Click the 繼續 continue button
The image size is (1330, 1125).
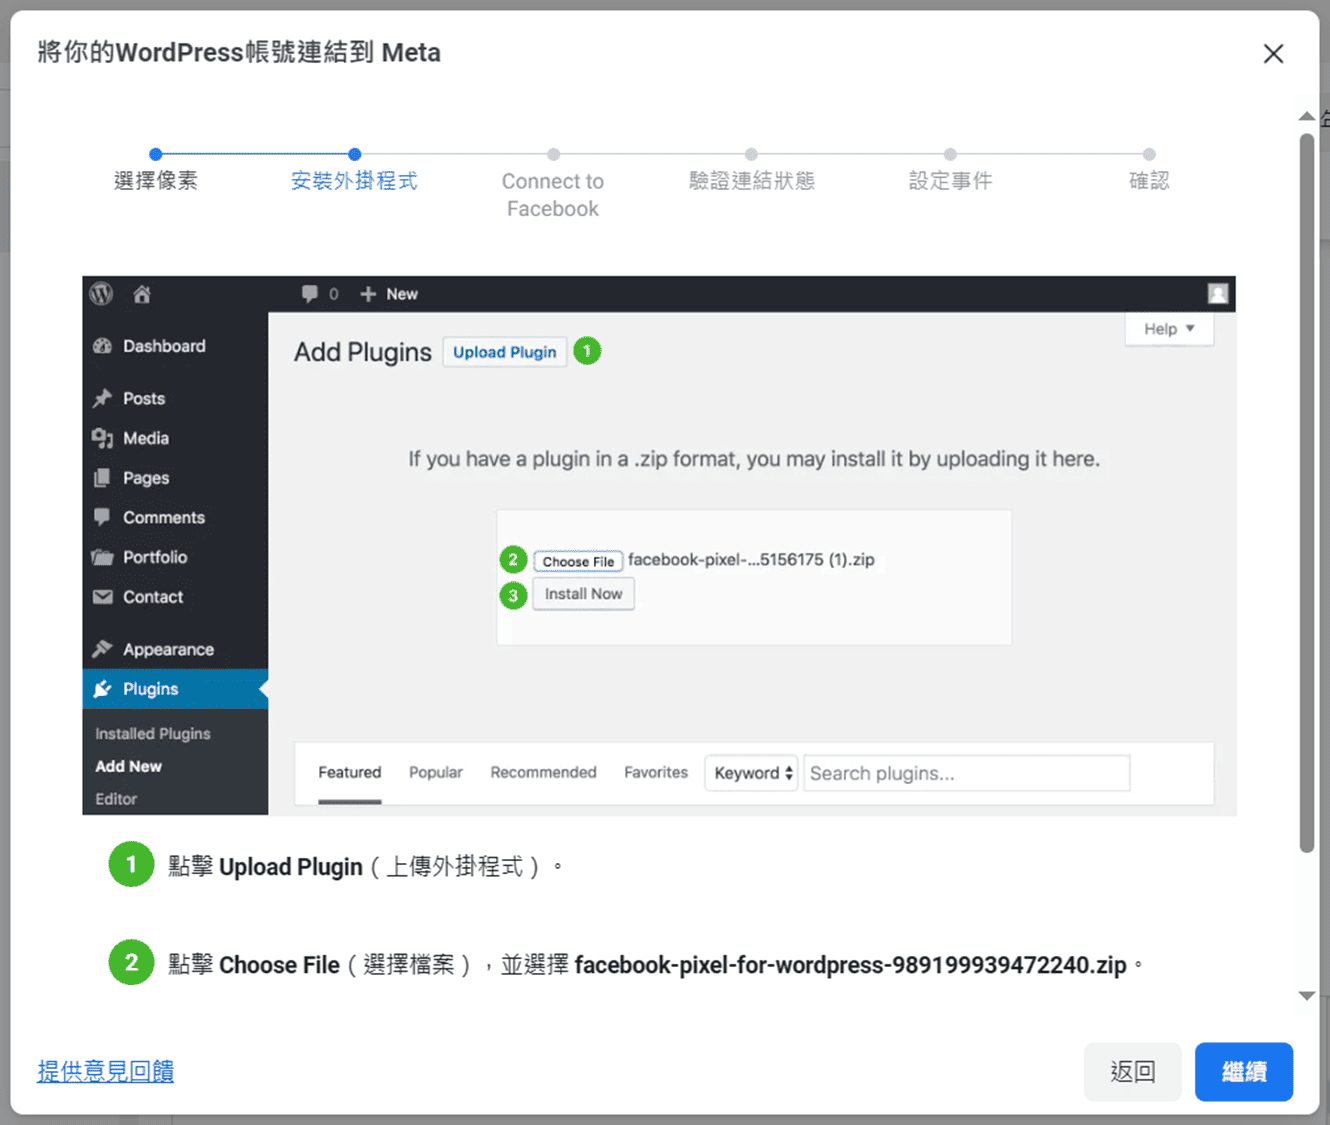[x=1244, y=1072]
